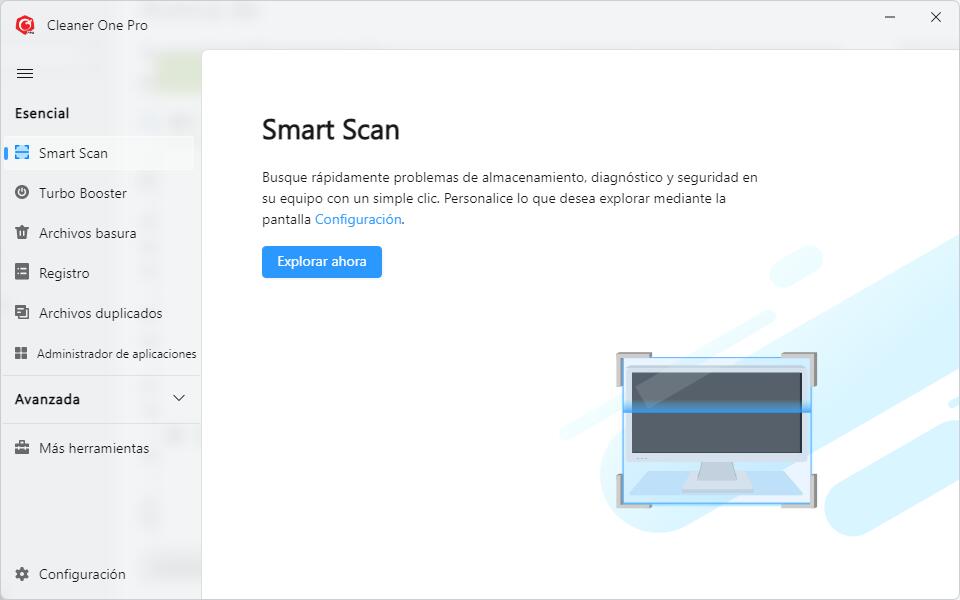Click the Administrador de aplicaciones grid icon
This screenshot has height=600, width=960.
click(x=21, y=353)
